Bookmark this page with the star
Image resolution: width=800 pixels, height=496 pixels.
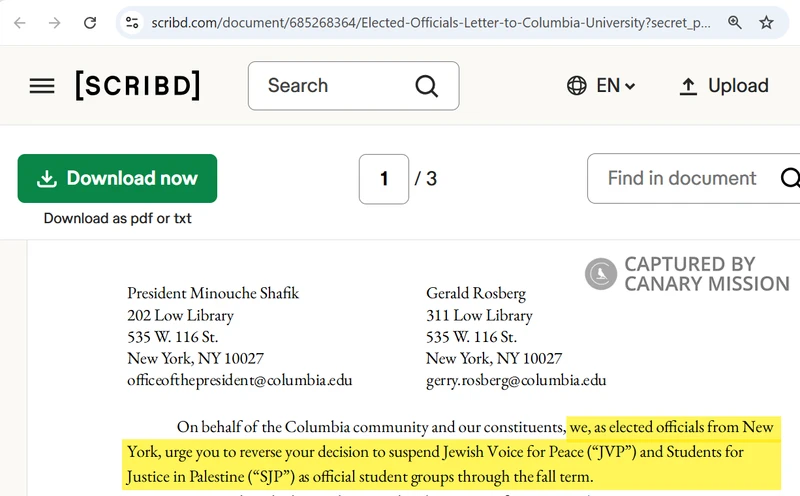coord(766,22)
